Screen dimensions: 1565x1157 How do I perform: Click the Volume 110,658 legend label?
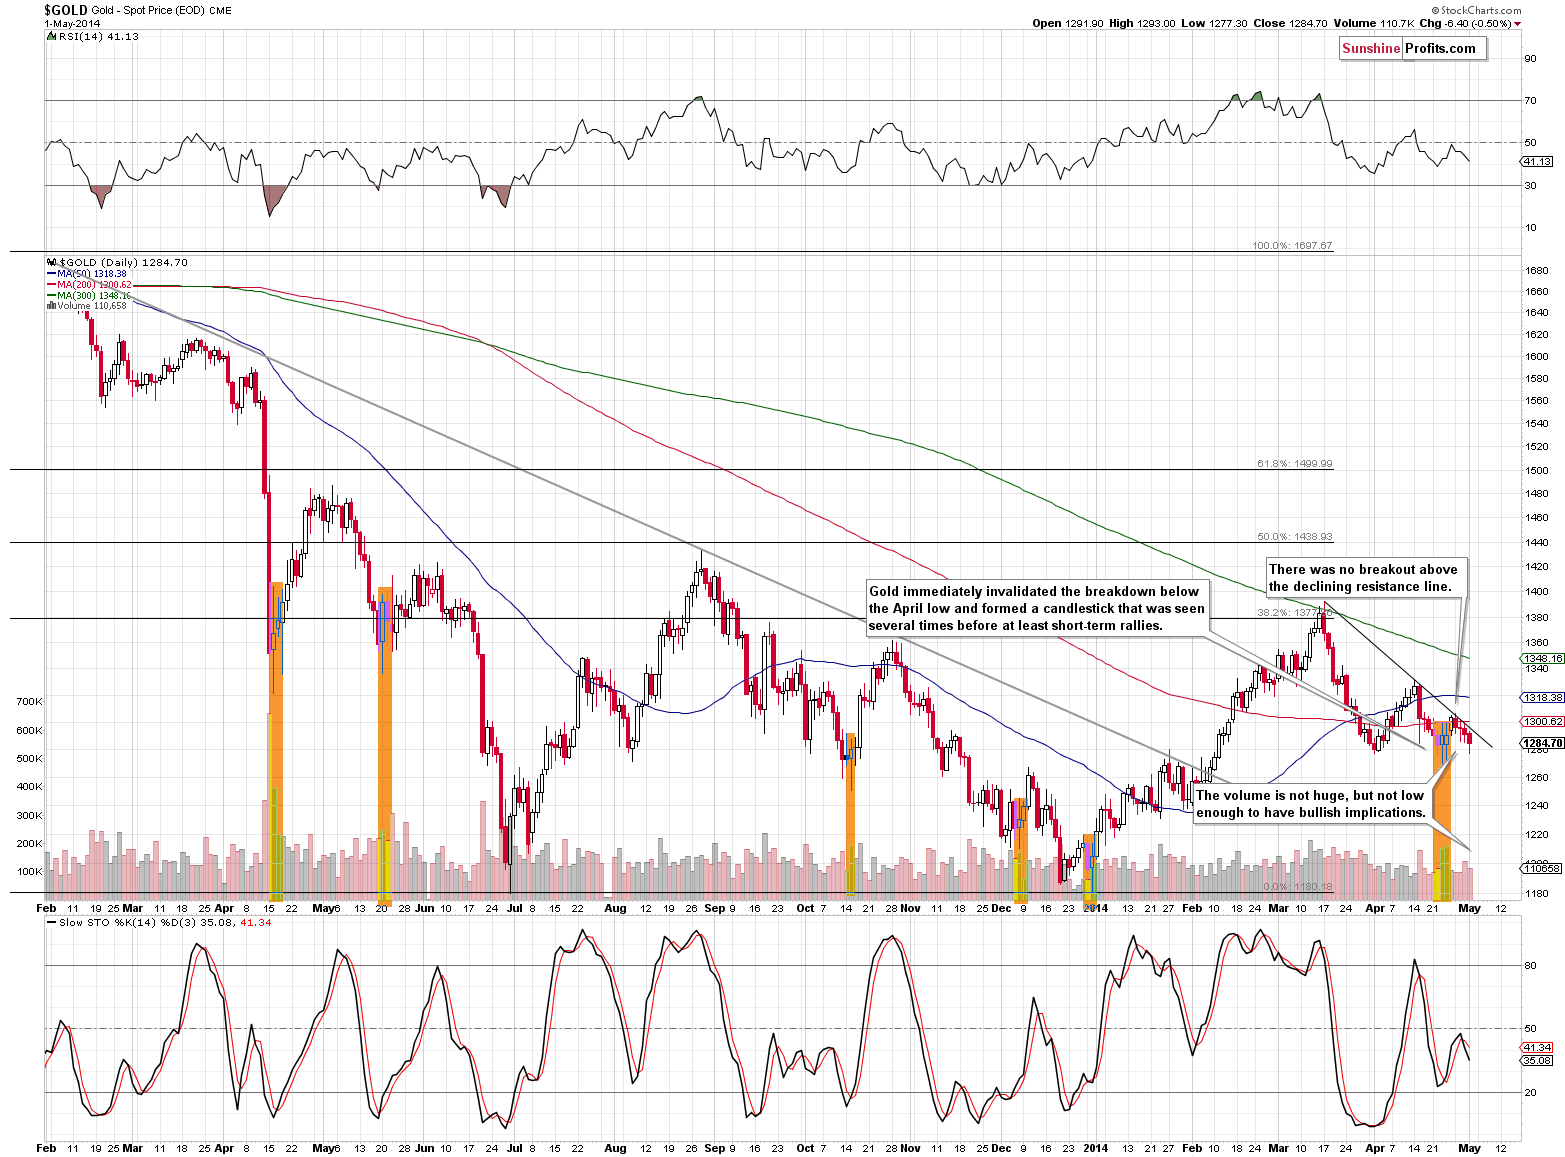(x=92, y=306)
